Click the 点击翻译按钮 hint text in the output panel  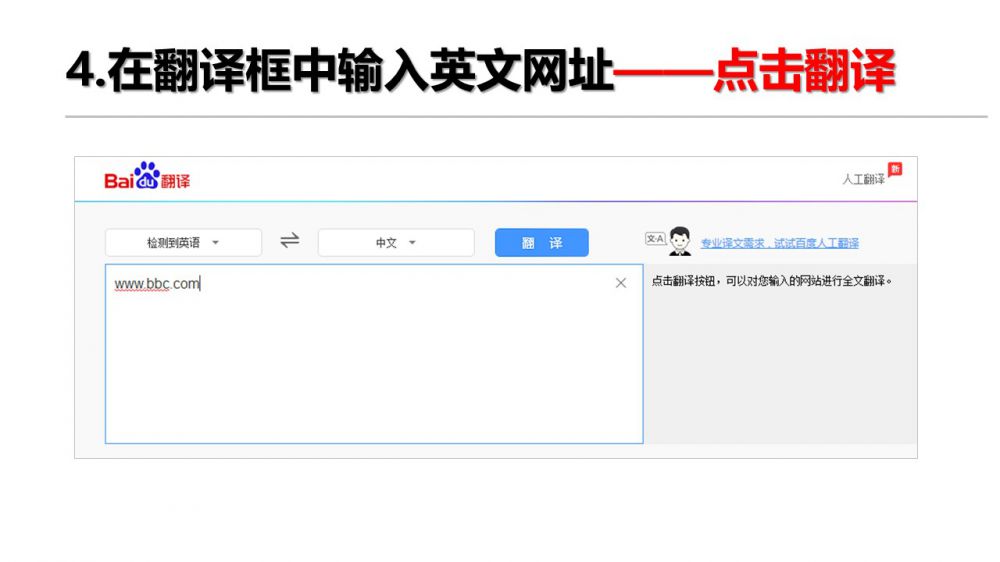click(x=770, y=281)
